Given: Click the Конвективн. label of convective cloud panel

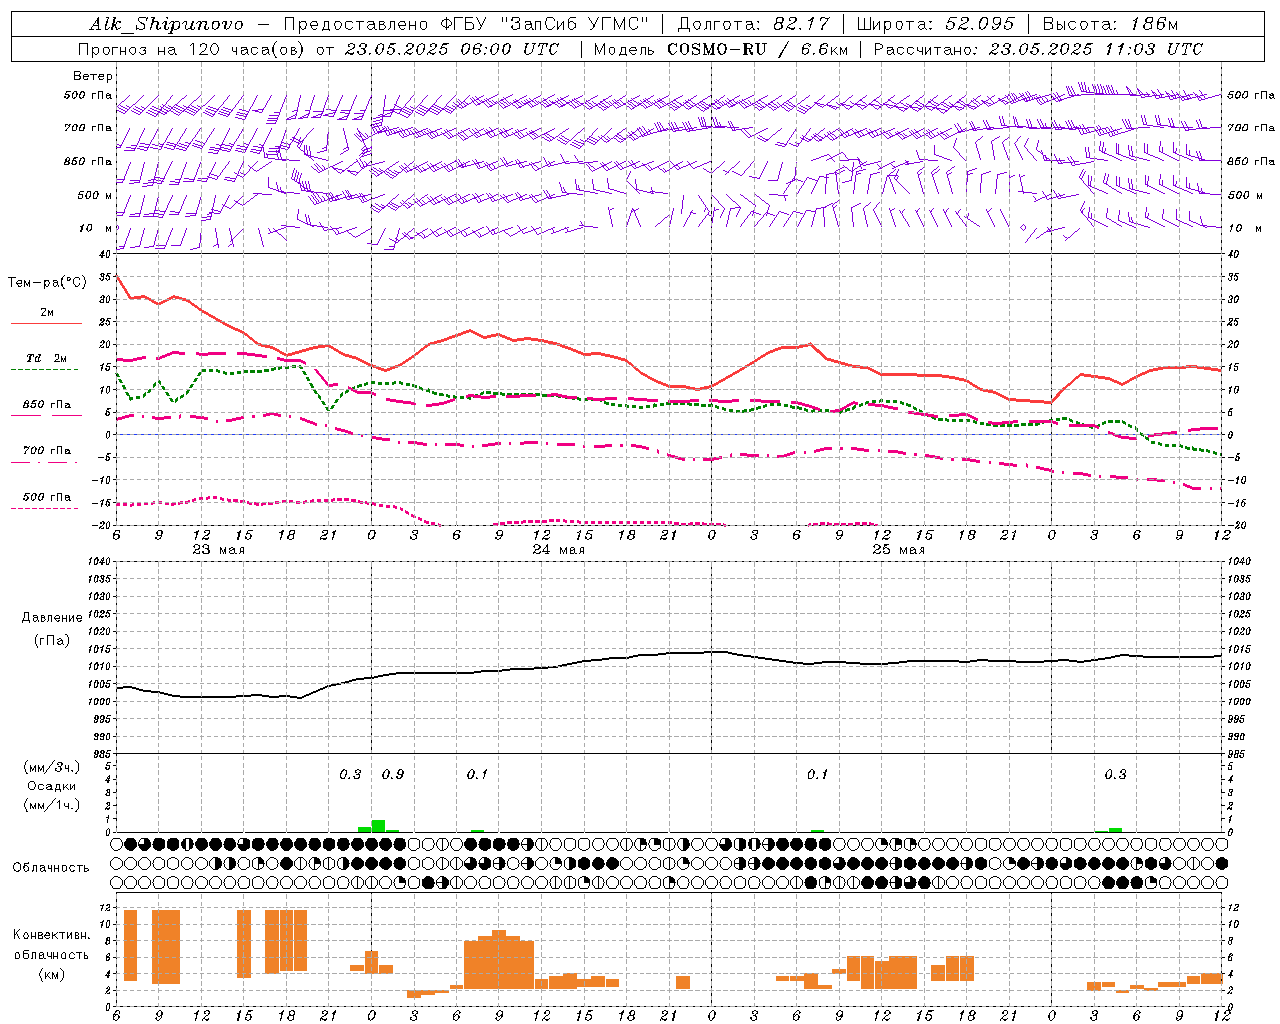Looking at the screenshot, I should pos(51,935).
